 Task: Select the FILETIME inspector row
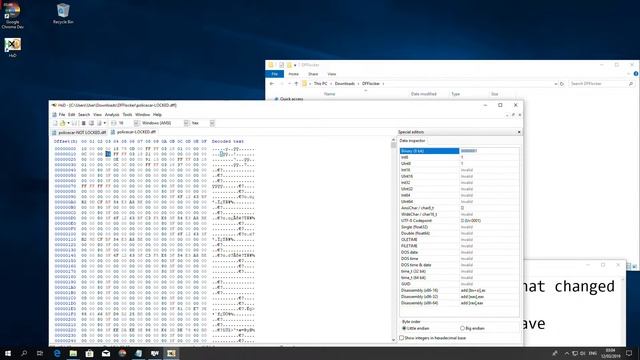tap(459, 246)
